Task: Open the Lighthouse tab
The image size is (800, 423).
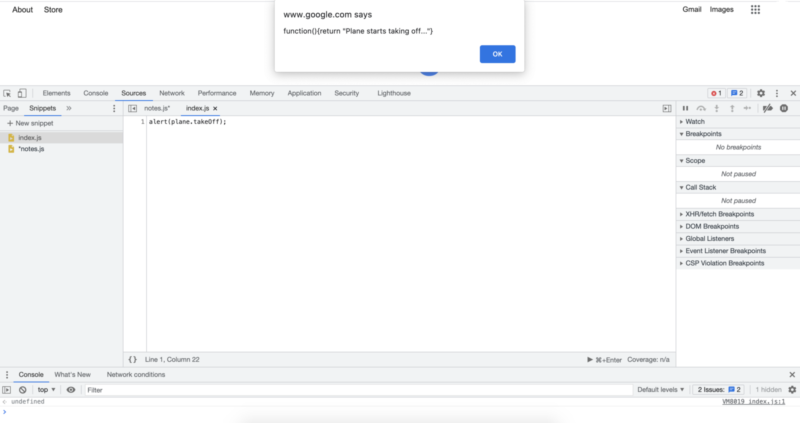Action: tap(394, 93)
